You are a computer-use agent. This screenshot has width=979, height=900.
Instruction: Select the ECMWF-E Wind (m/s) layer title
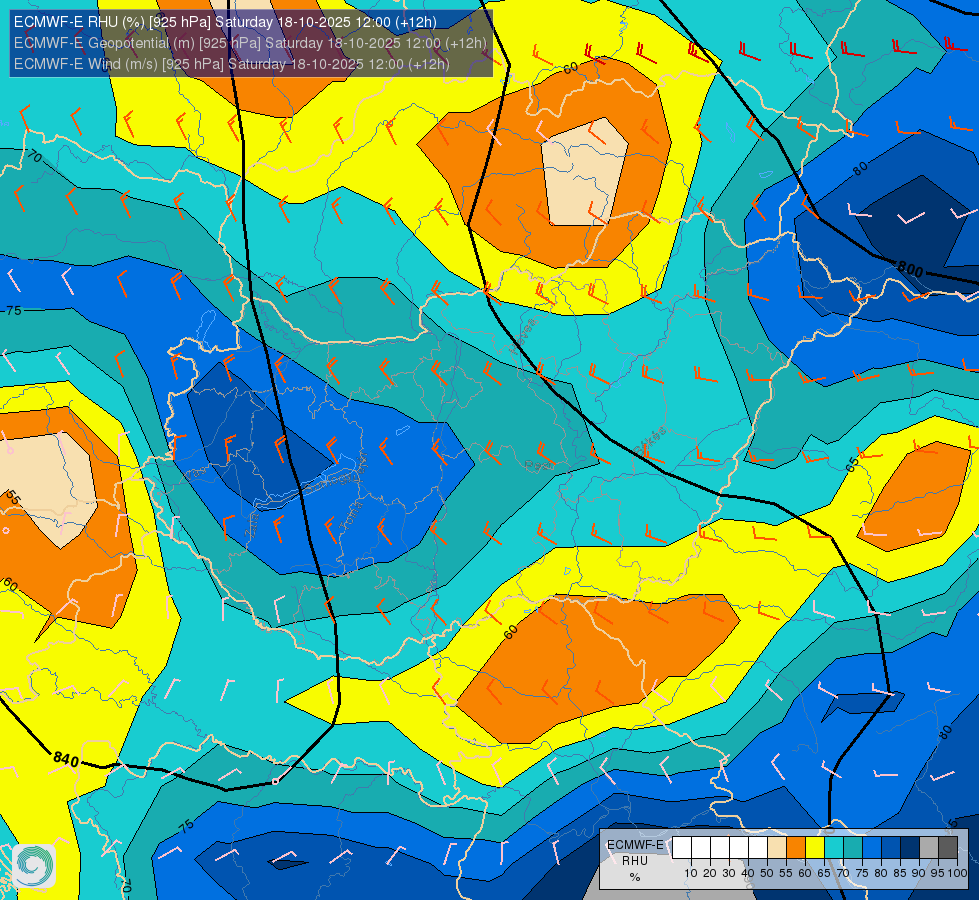231,64
